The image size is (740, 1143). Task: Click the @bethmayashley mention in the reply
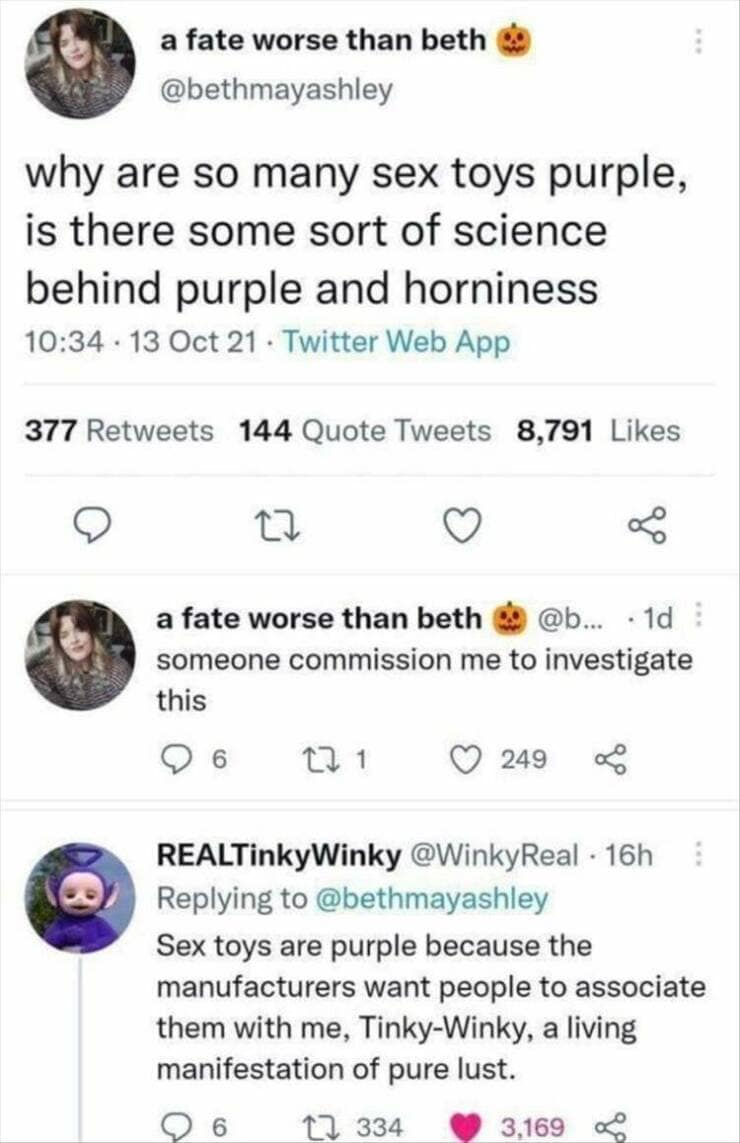(x=431, y=899)
